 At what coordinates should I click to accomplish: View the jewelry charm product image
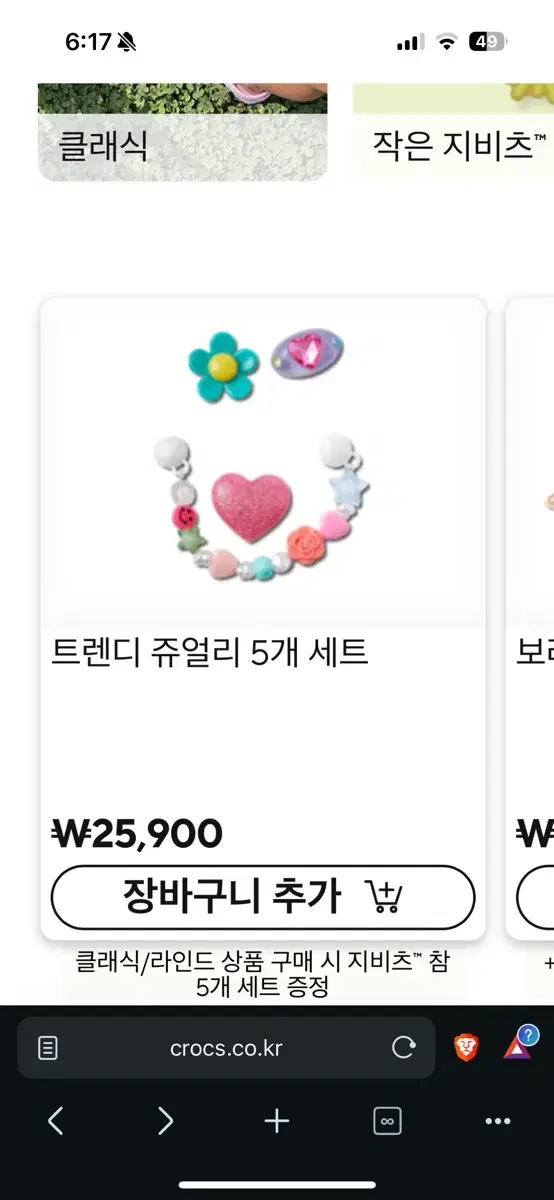click(x=263, y=463)
